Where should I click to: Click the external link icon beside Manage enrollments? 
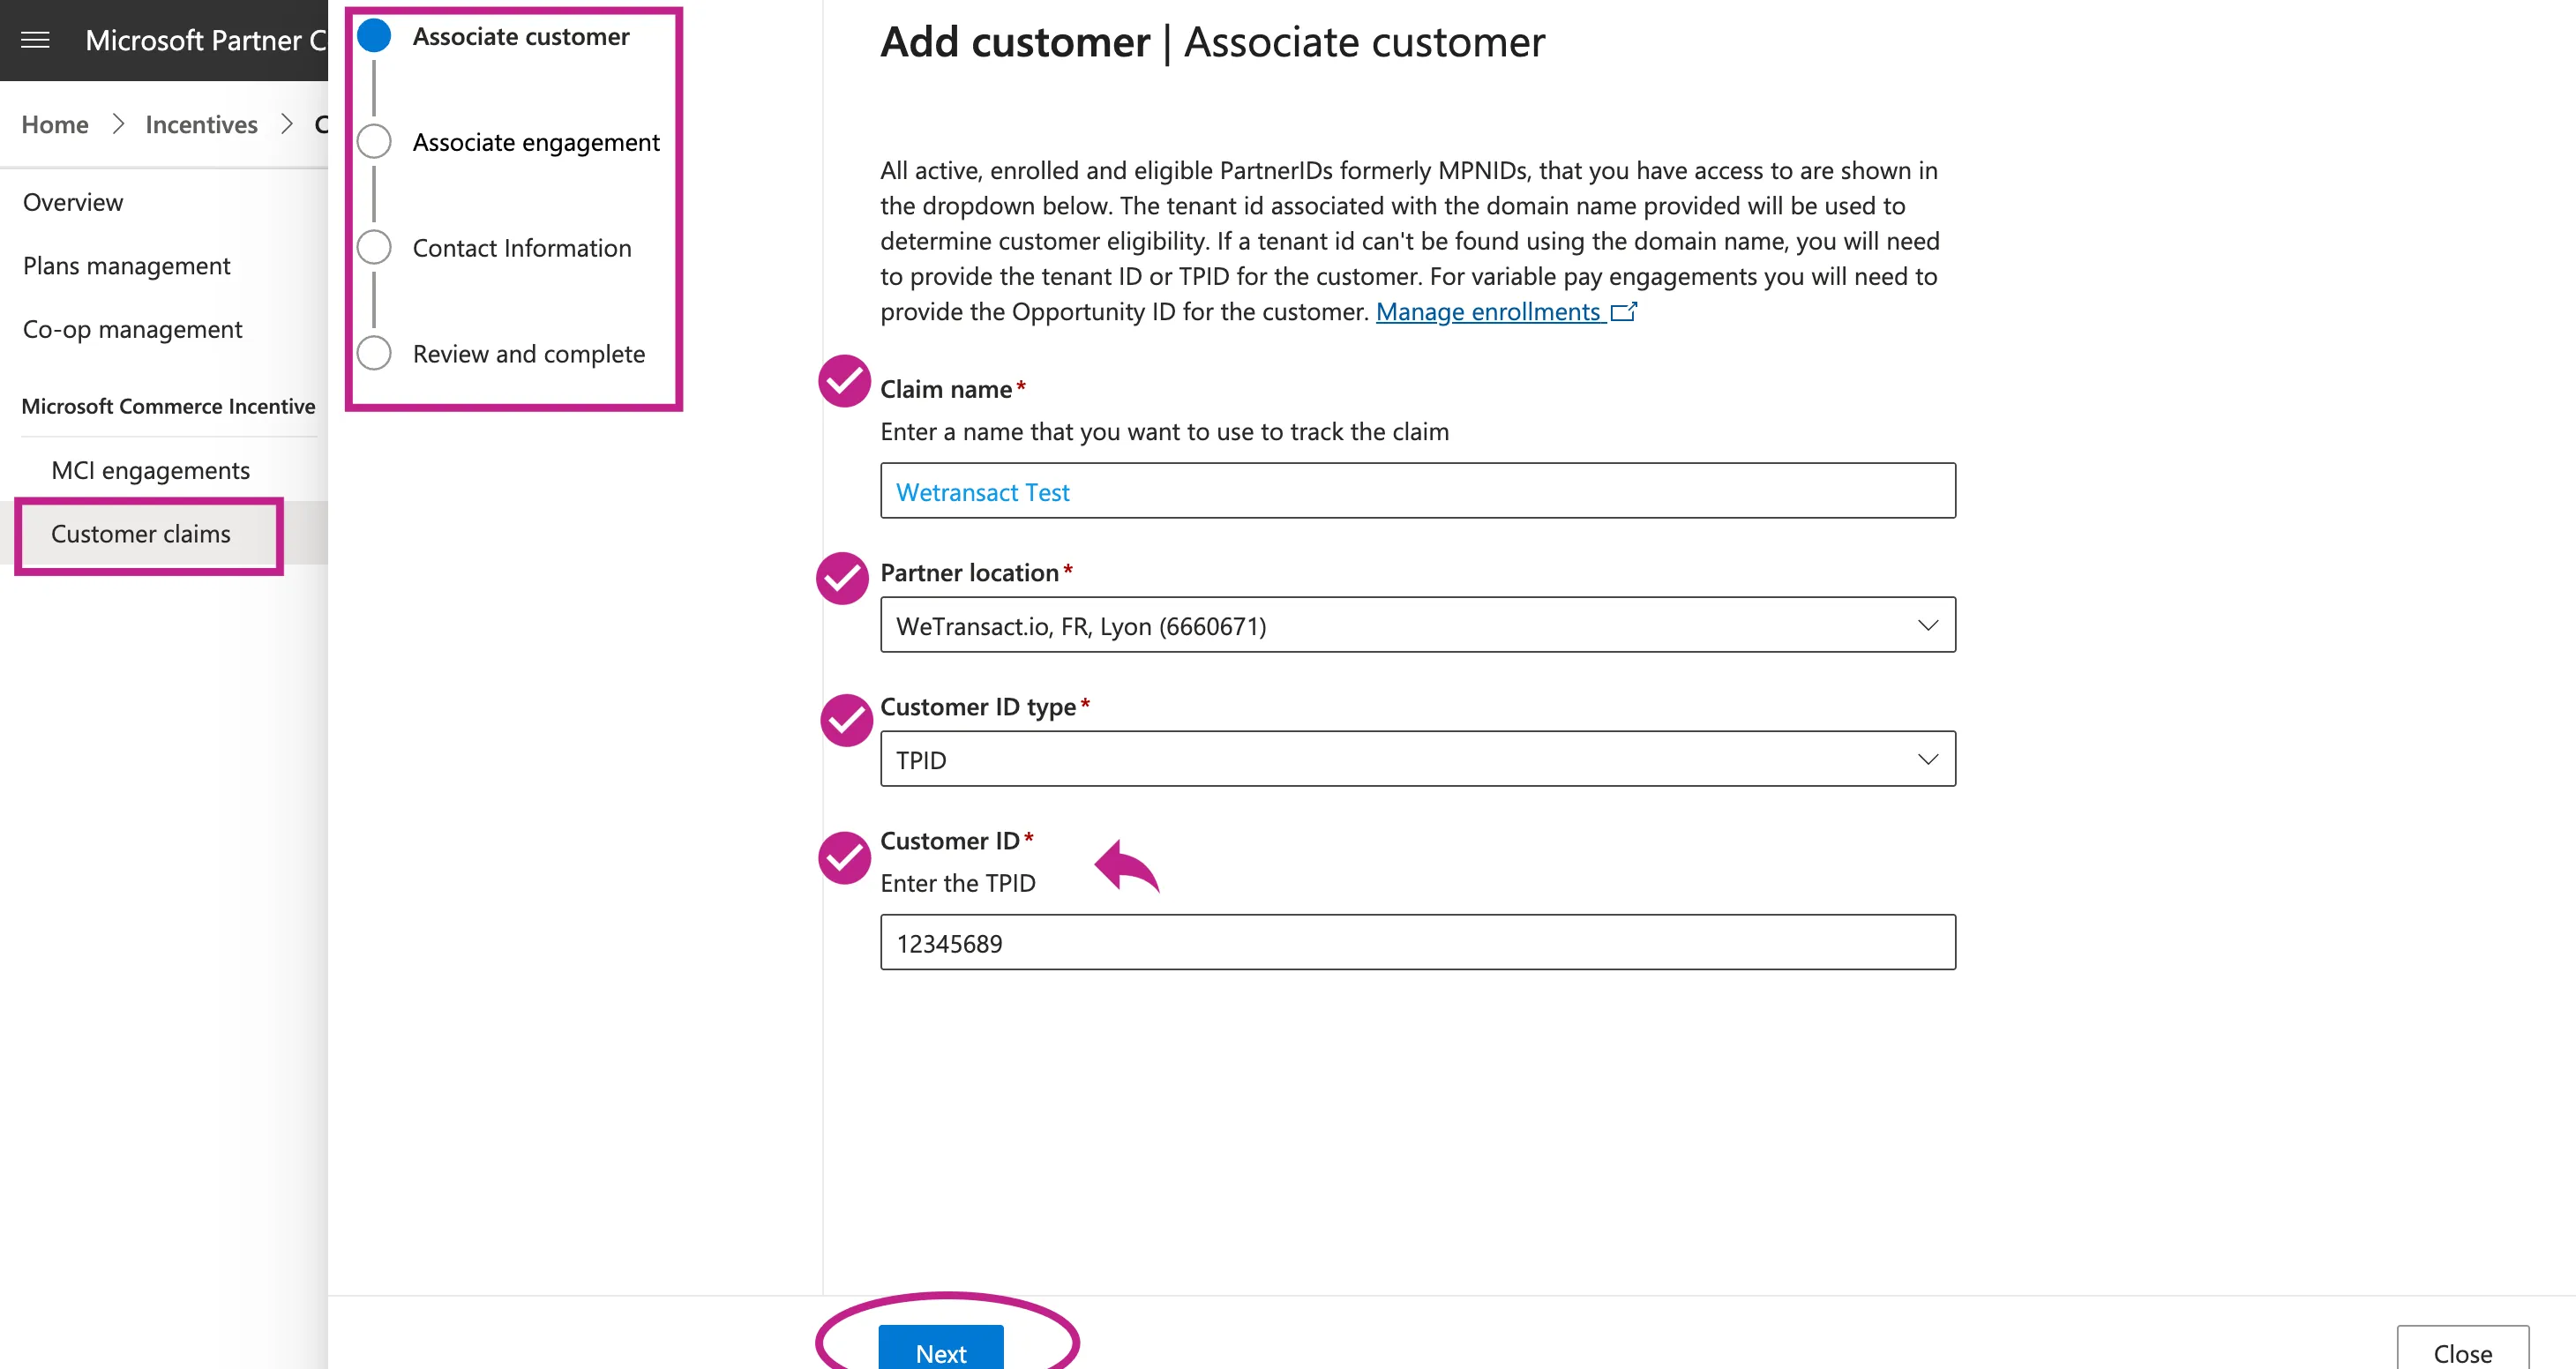1624,312
